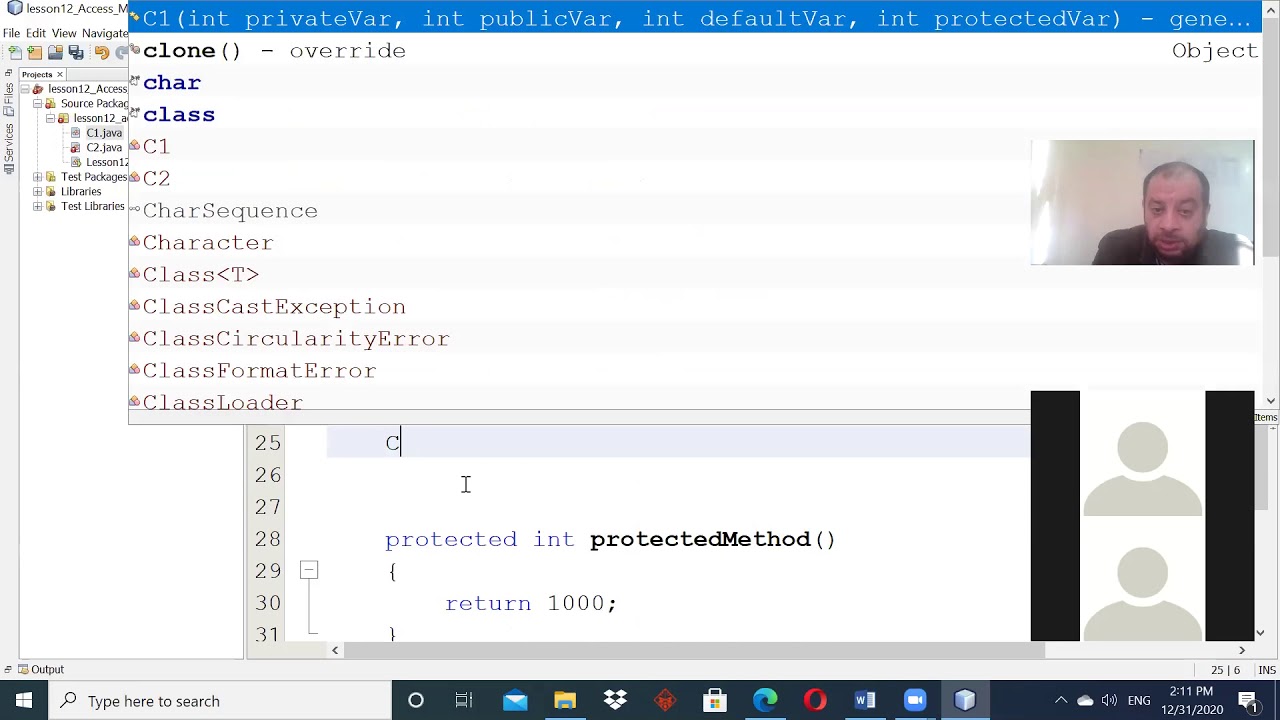Screen dimensions: 1280x720
Task: Collapse the Source Packages node
Action: pos(37,104)
